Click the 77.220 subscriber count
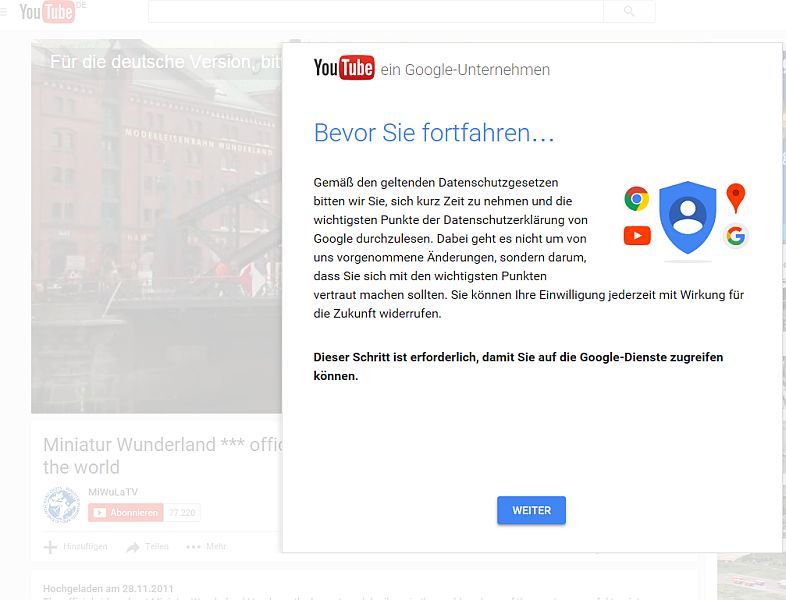This screenshot has width=786, height=600. click(x=183, y=513)
